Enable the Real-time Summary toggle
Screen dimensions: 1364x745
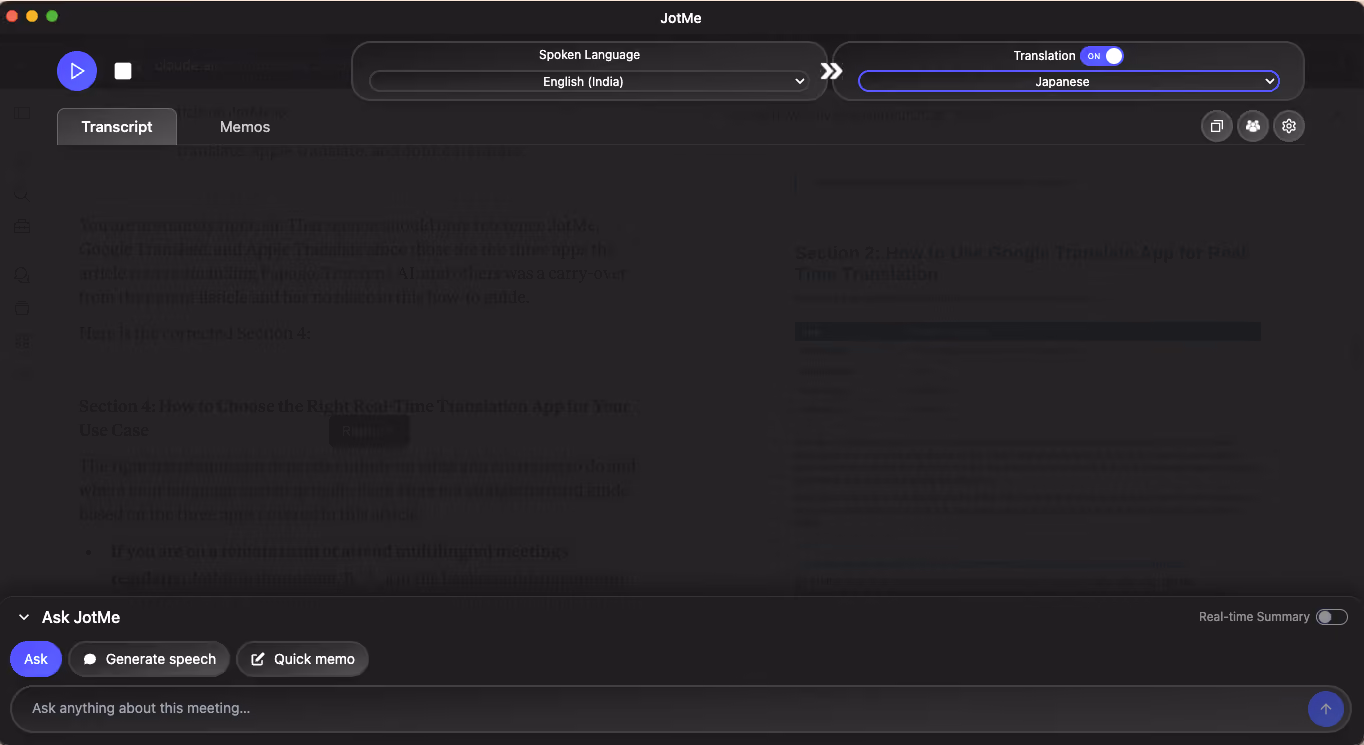(1332, 617)
